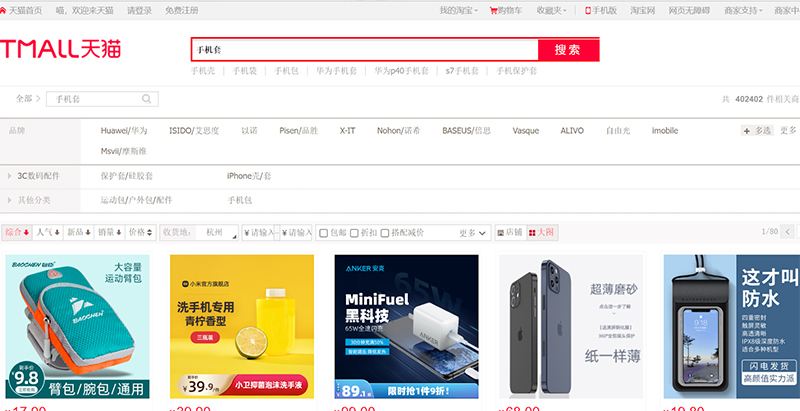Click the TMALL 天猫 logo
Viewport: 800px width, 411px height.
[x=60, y=49]
